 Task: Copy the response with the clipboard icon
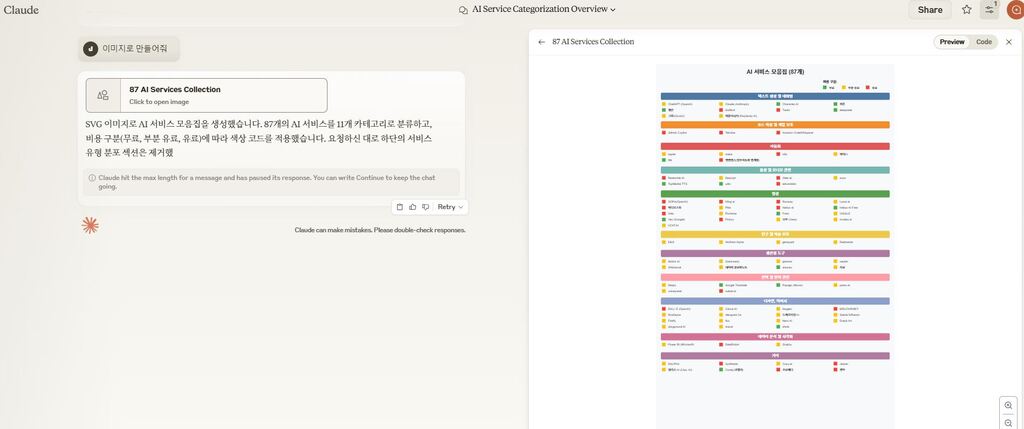point(400,207)
